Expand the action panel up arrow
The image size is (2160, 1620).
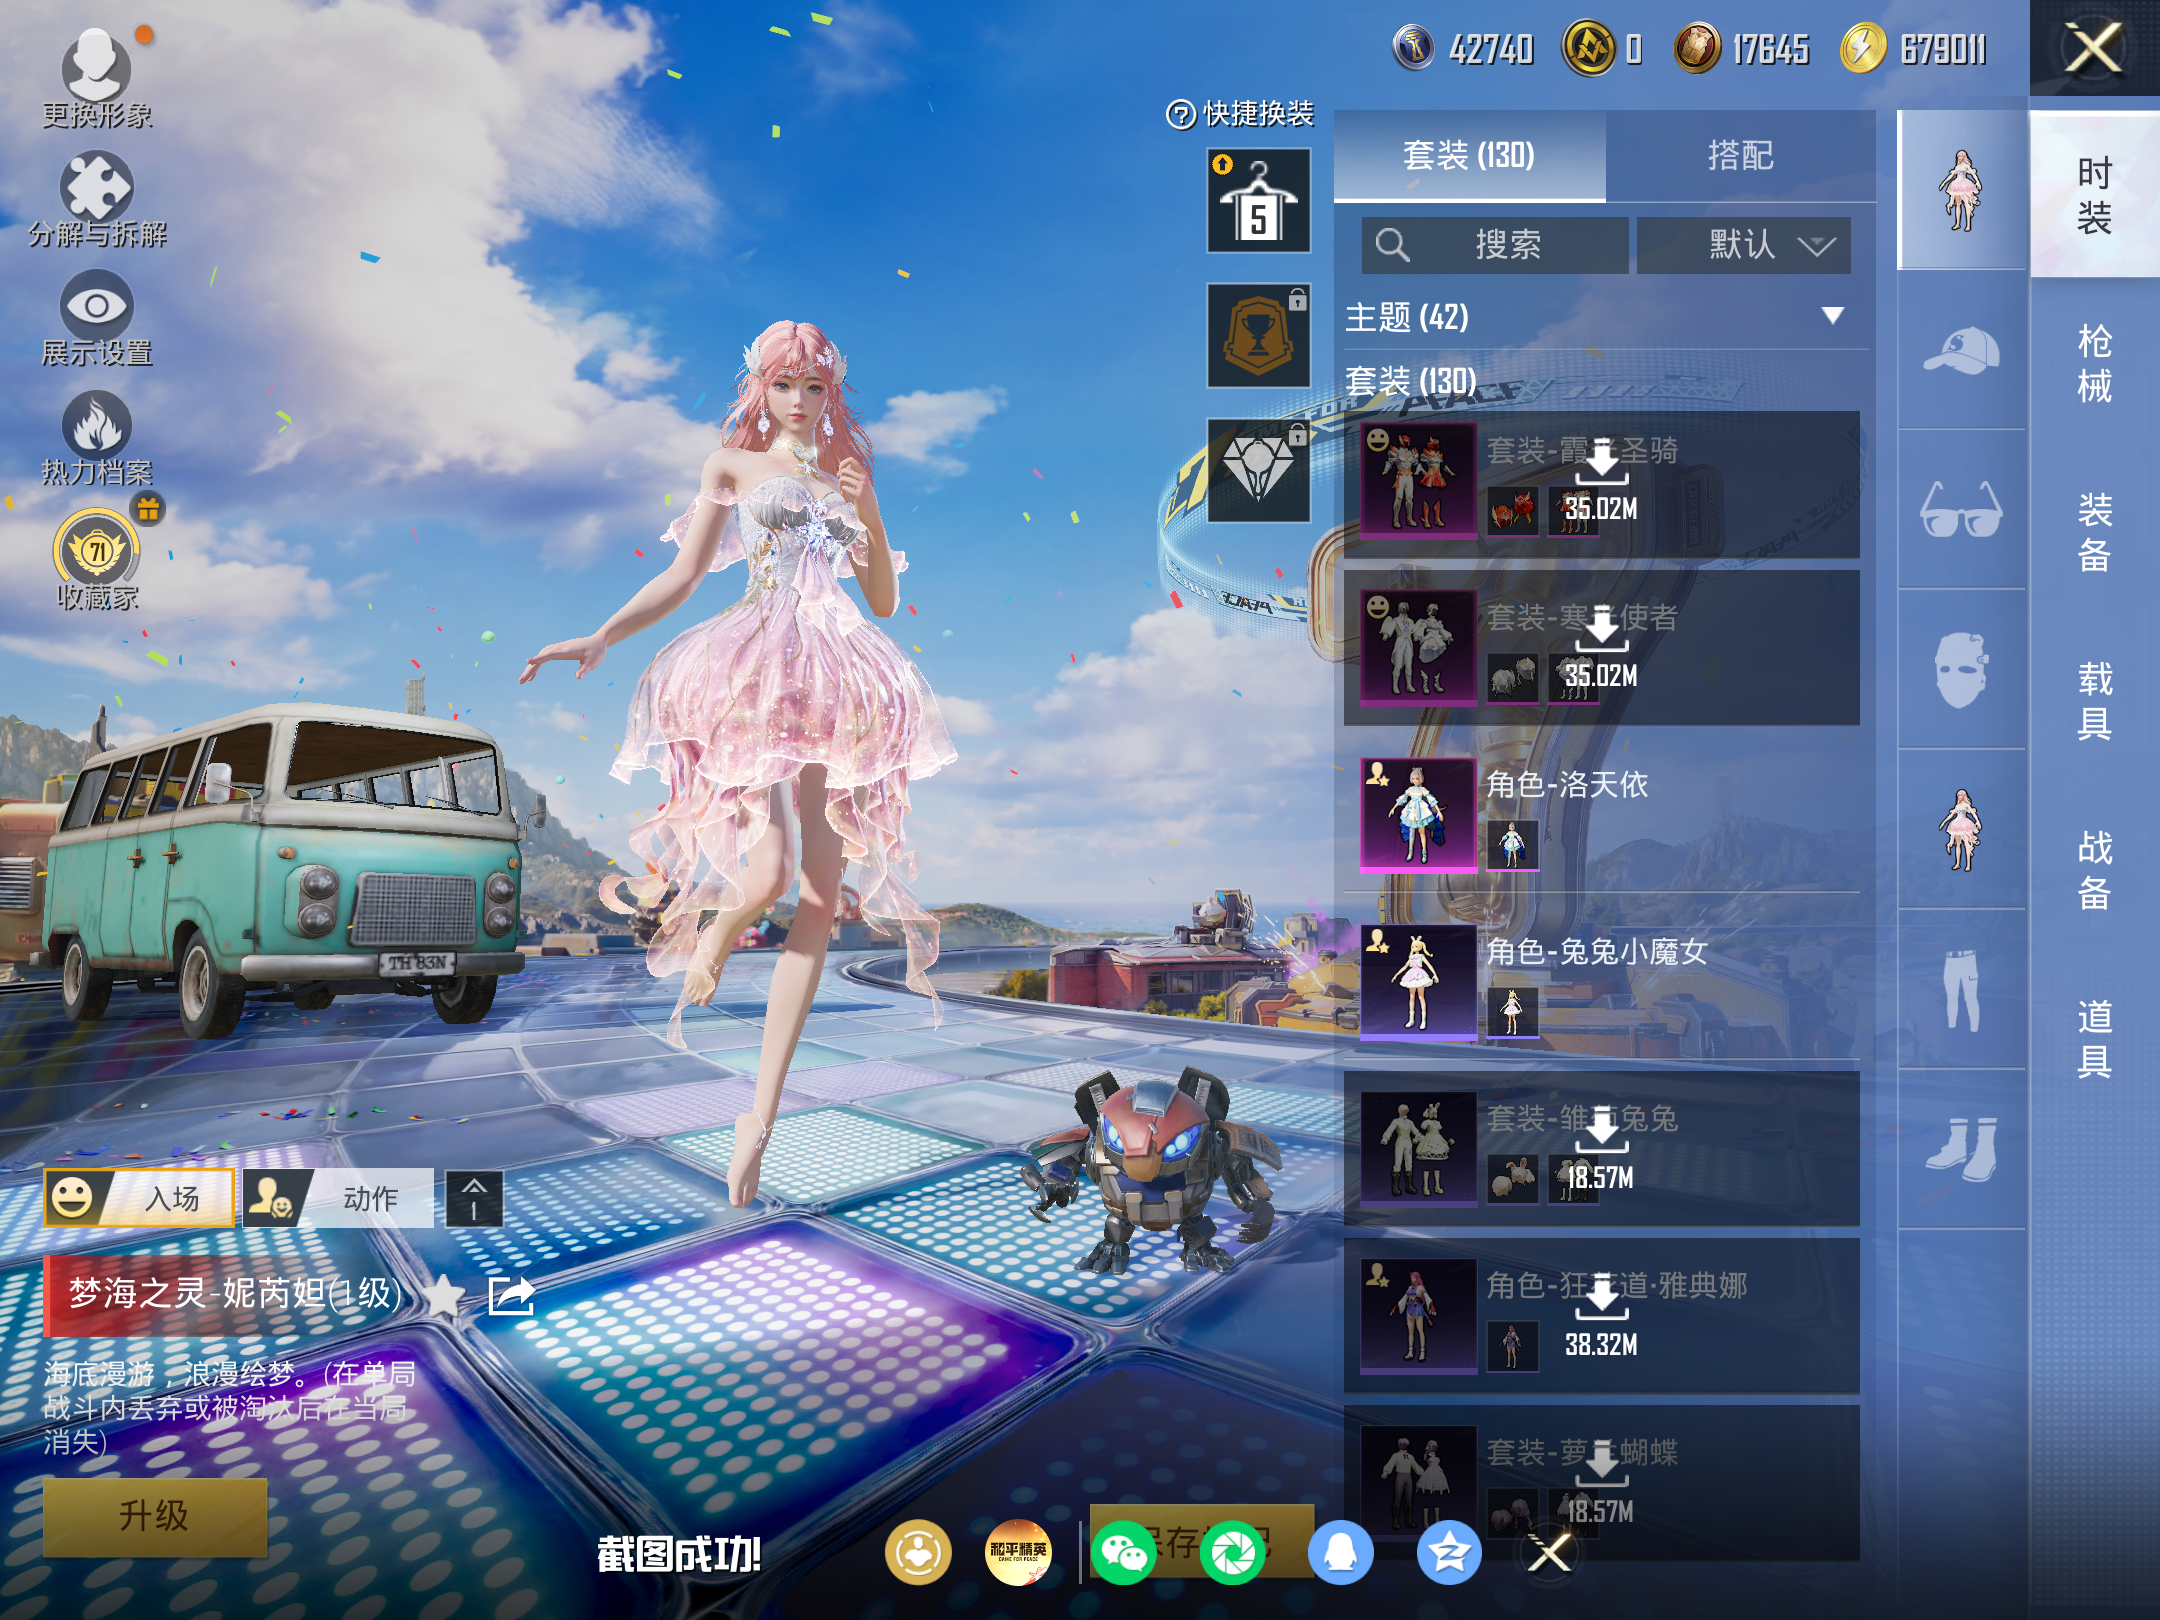tap(474, 1198)
